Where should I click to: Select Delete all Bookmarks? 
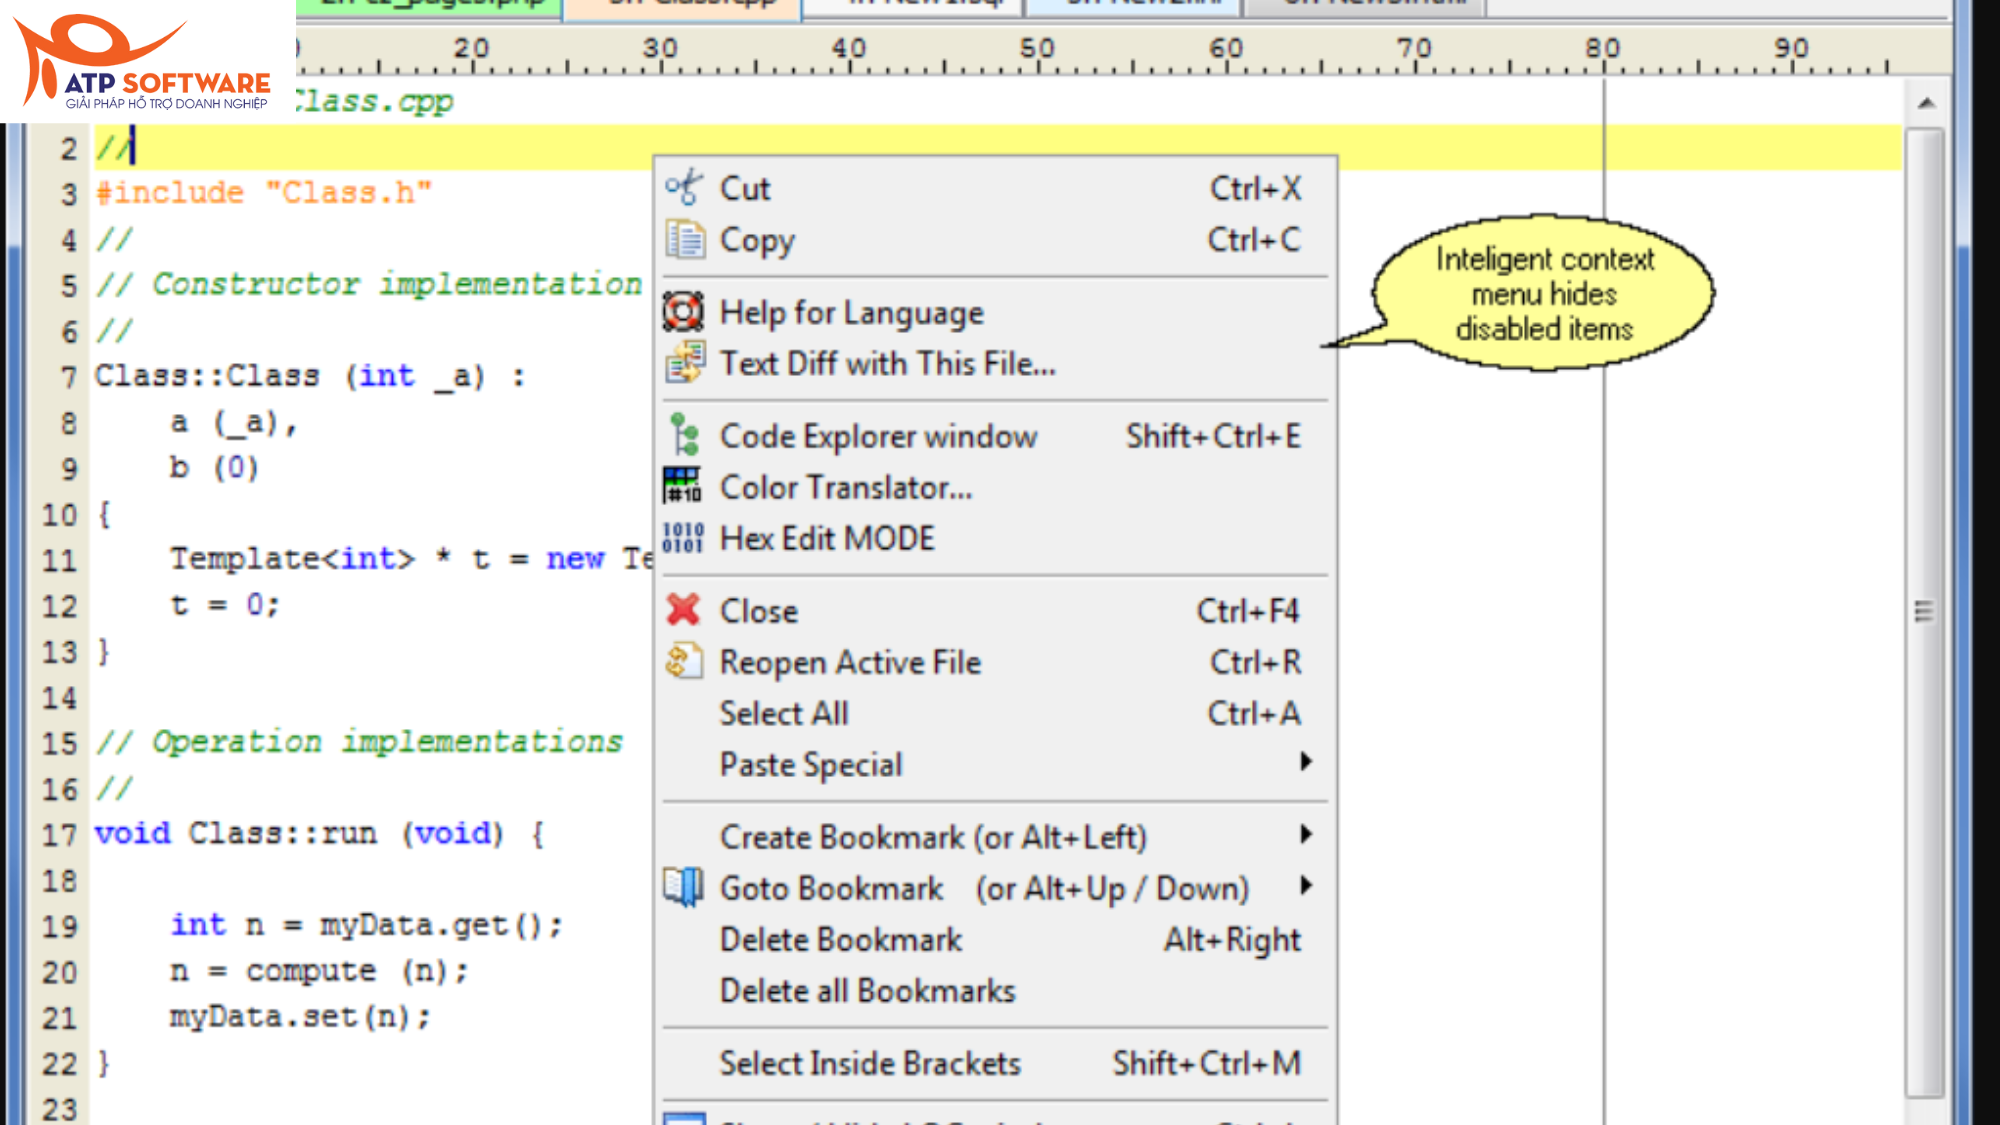[x=865, y=990]
